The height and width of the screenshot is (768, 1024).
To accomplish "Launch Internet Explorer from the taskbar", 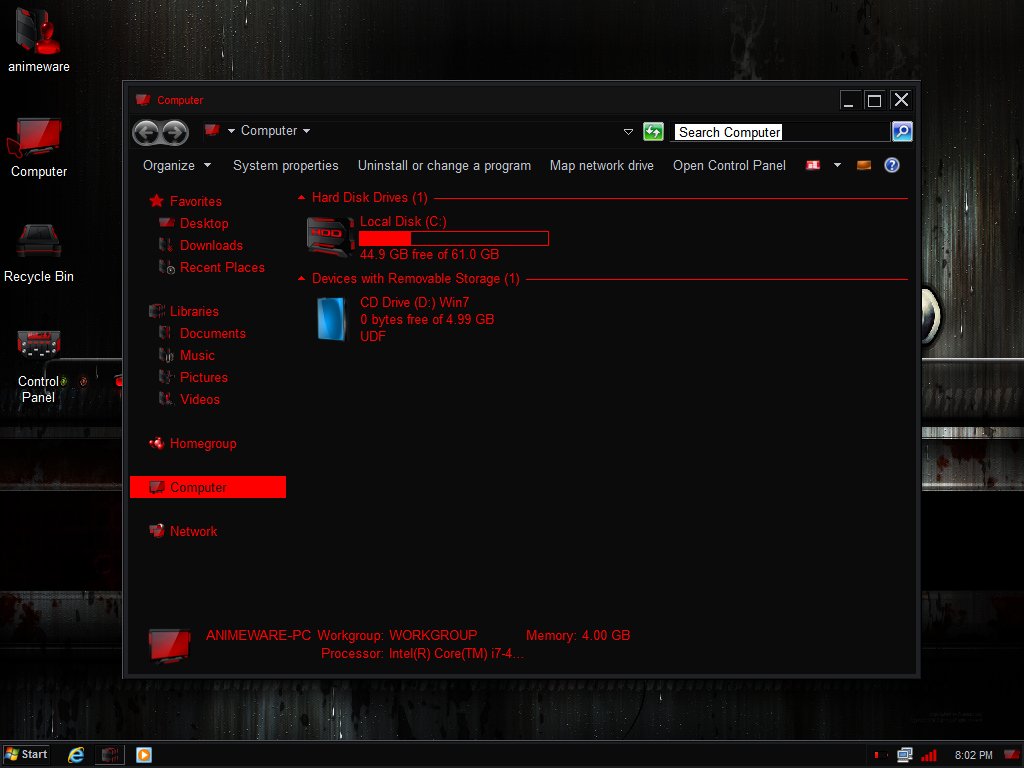I will (x=76, y=755).
